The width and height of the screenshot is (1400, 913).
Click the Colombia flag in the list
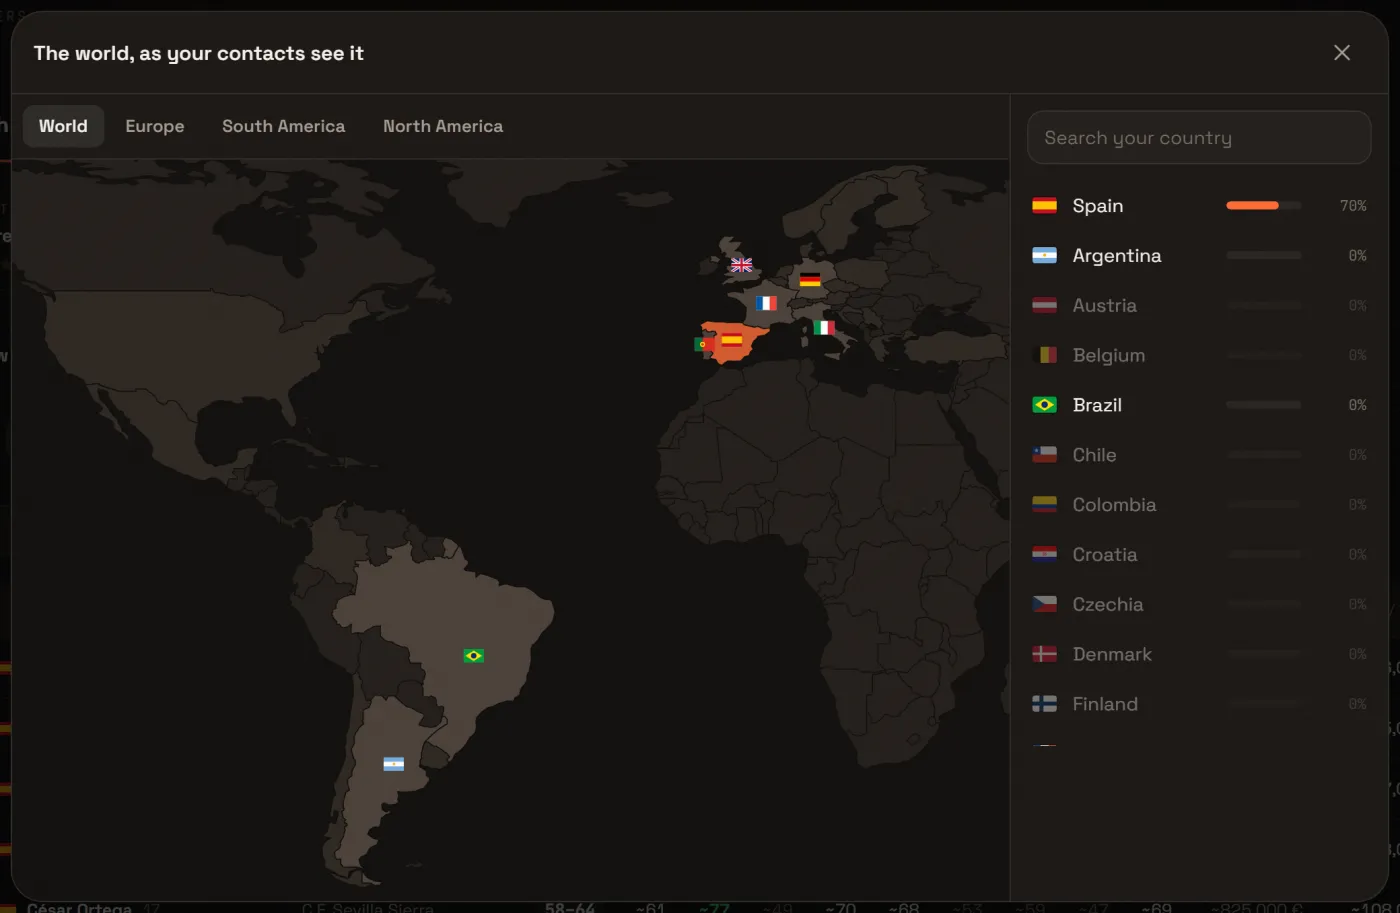click(x=1044, y=505)
